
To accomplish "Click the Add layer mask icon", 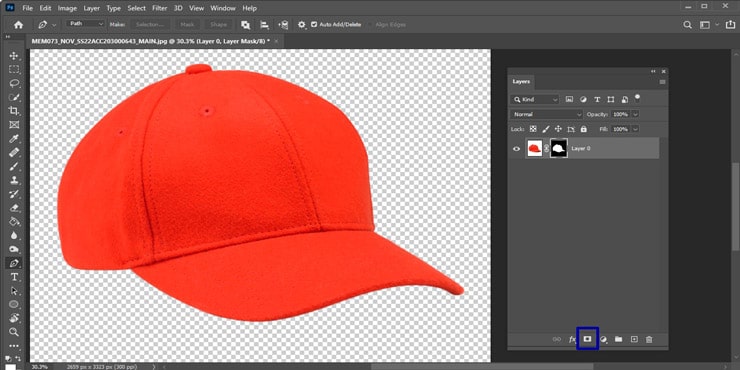I will coord(588,339).
